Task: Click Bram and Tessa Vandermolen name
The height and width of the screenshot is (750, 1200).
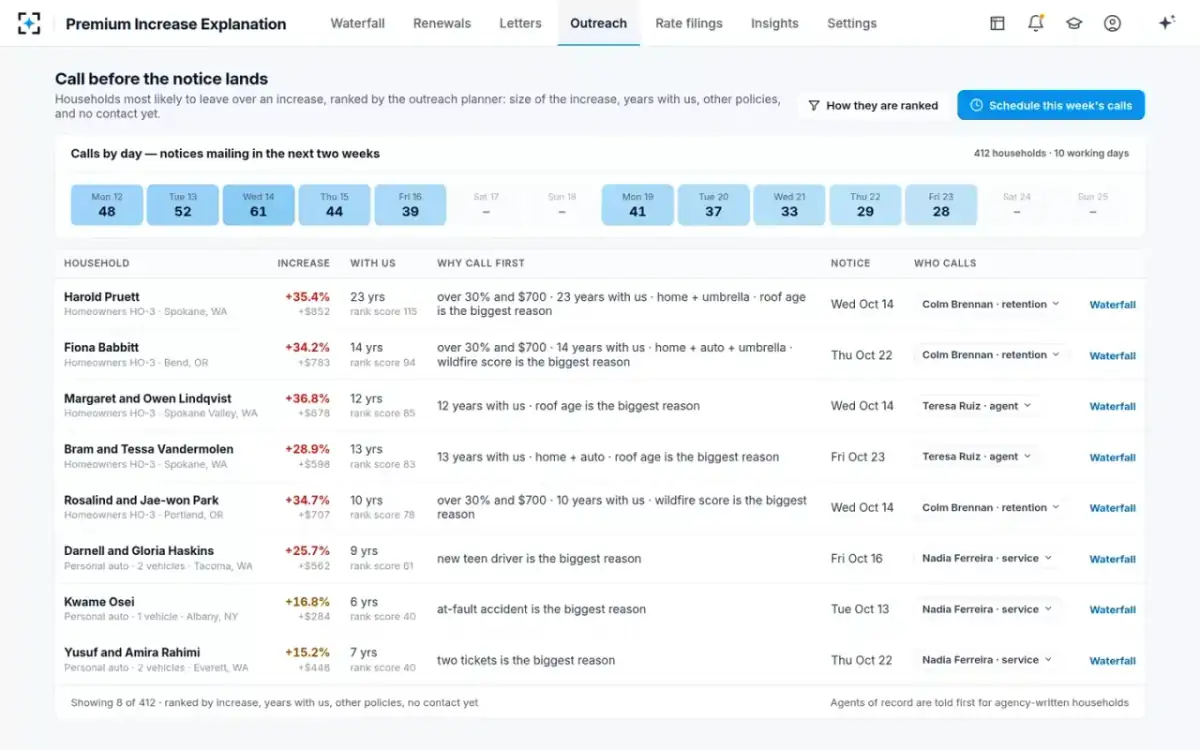Action: click(149, 450)
